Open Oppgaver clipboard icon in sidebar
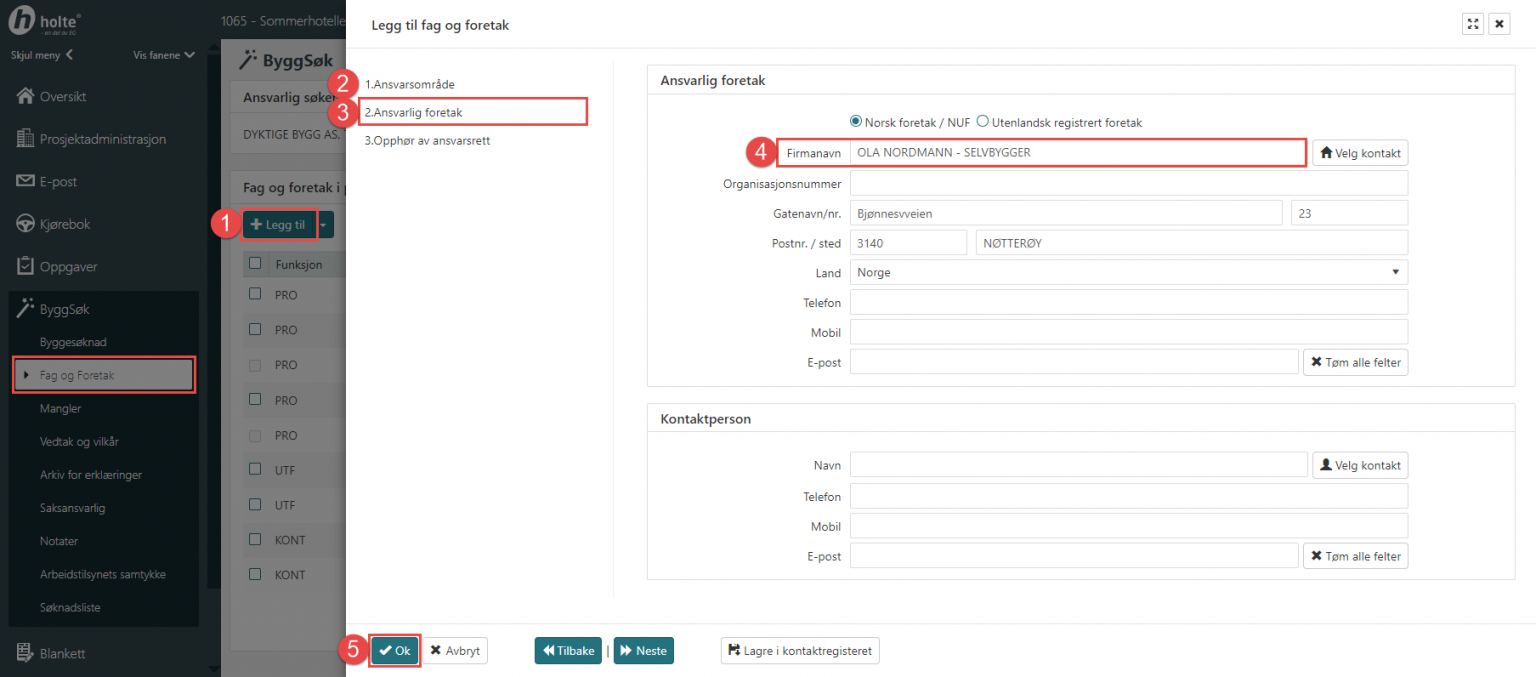The height and width of the screenshot is (677, 1536). (x=25, y=267)
